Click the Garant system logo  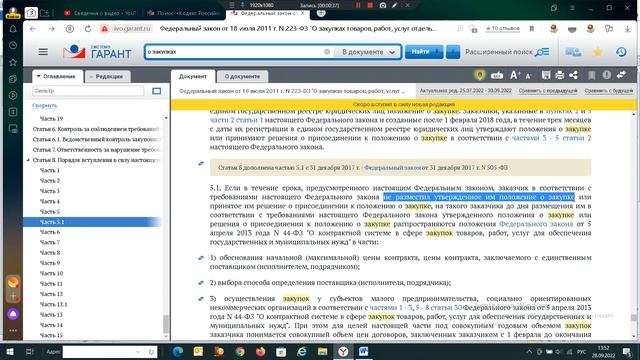(x=97, y=52)
